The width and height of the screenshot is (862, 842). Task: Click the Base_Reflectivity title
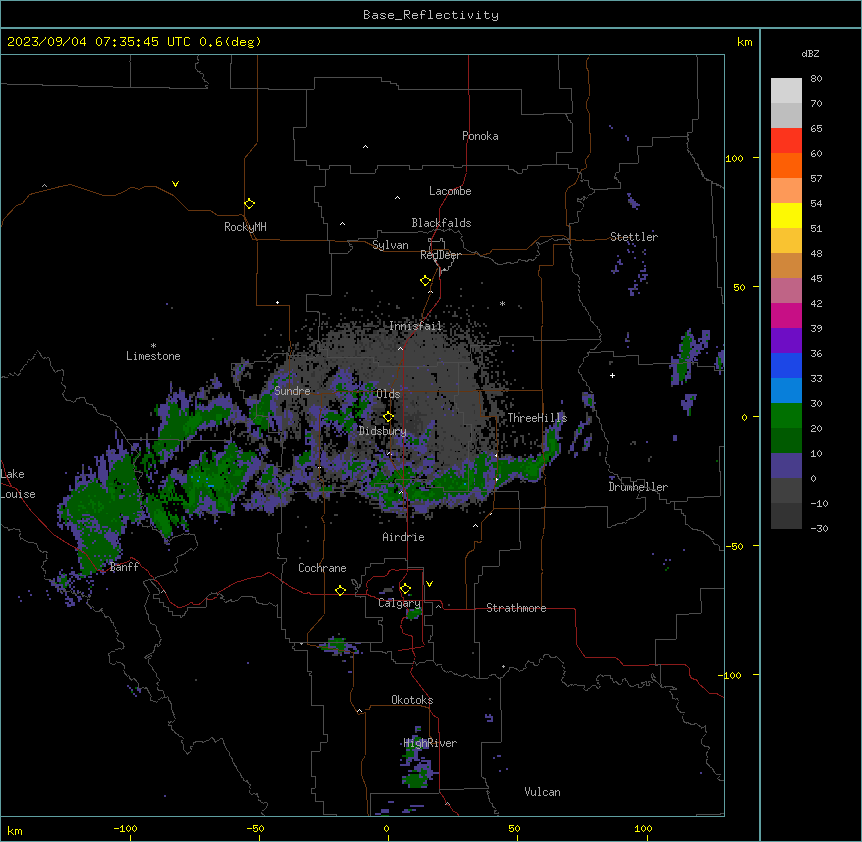point(431,15)
